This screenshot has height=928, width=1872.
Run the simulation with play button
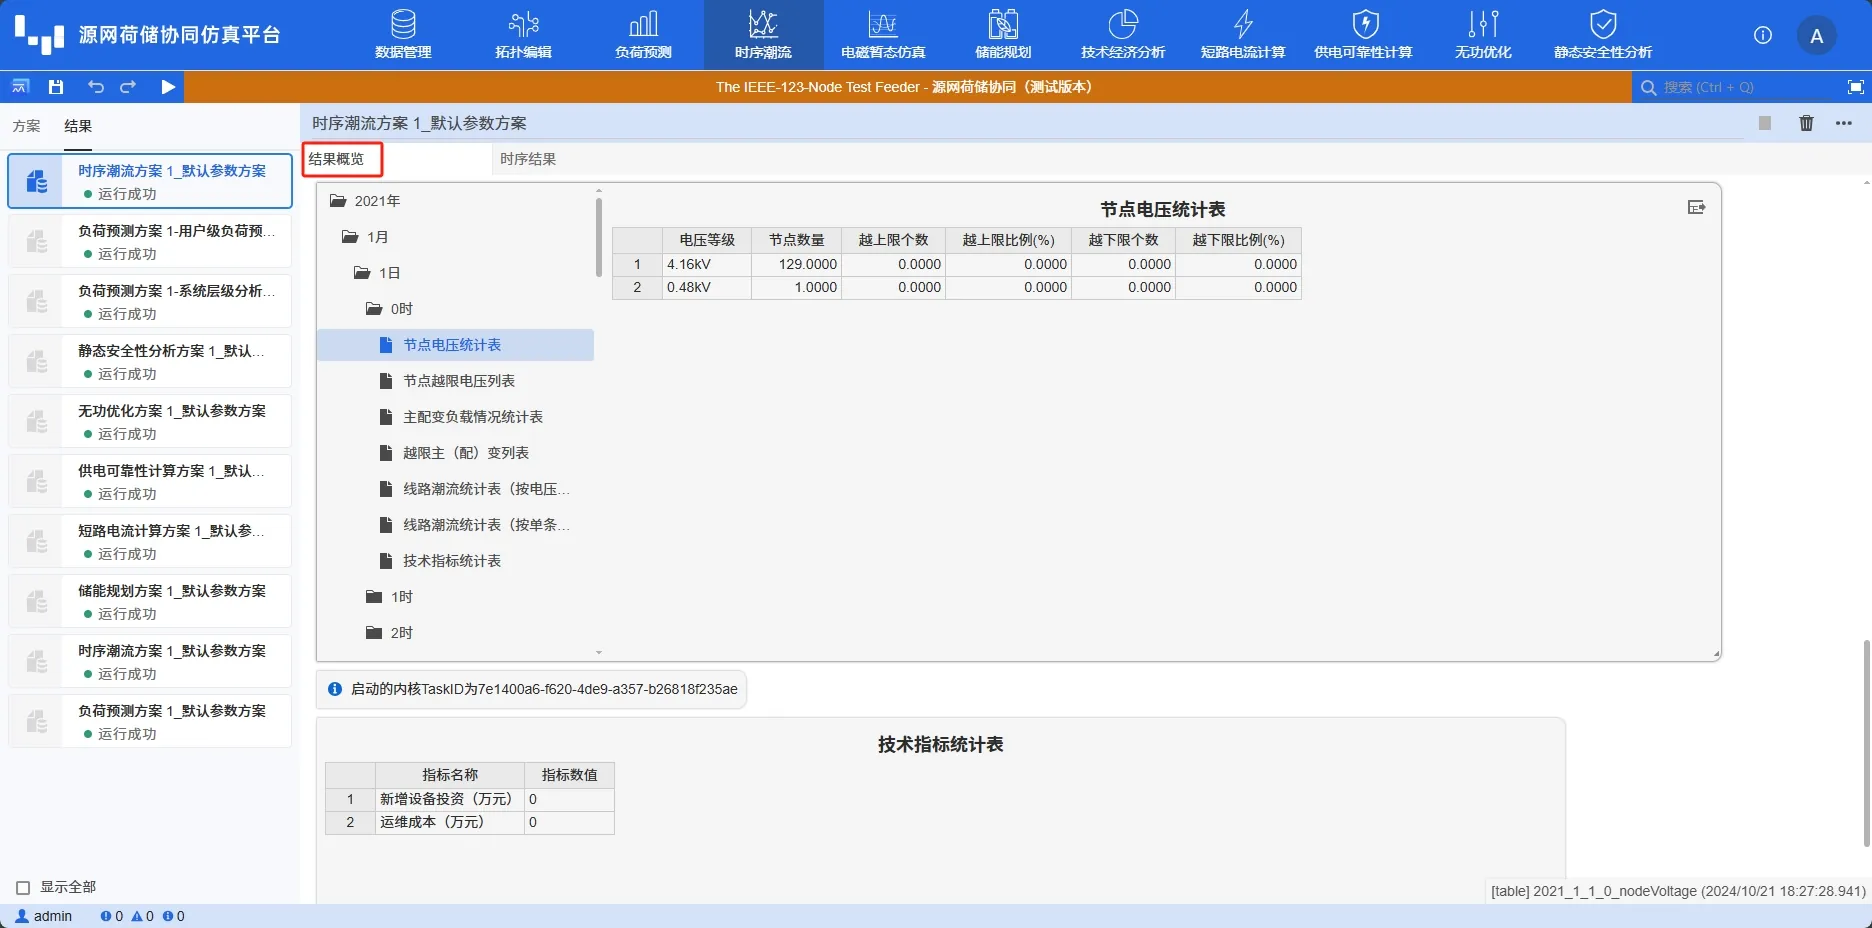[x=168, y=87]
